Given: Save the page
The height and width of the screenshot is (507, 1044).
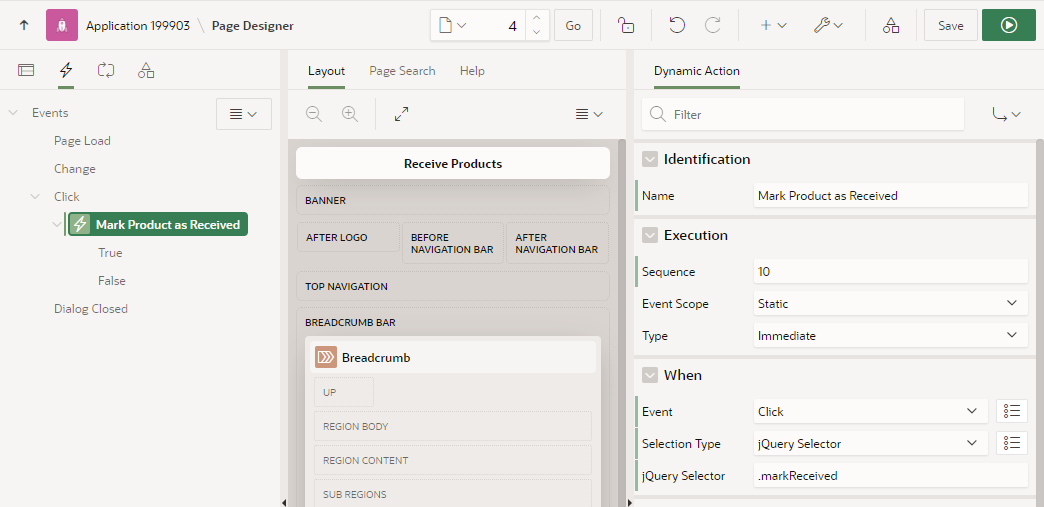Looking at the screenshot, I should tap(951, 25).
